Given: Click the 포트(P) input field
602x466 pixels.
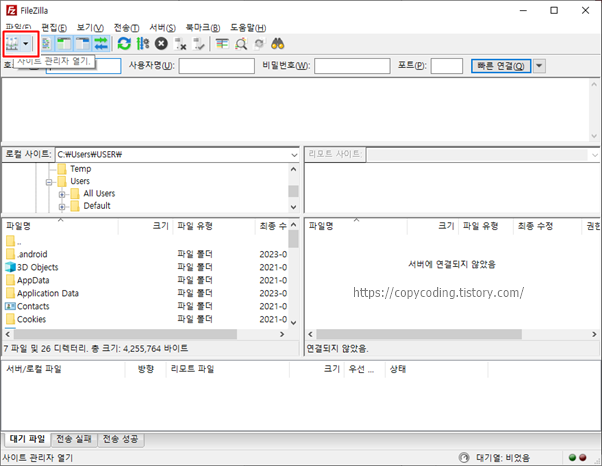Looking at the screenshot, I should pyautogui.click(x=447, y=66).
